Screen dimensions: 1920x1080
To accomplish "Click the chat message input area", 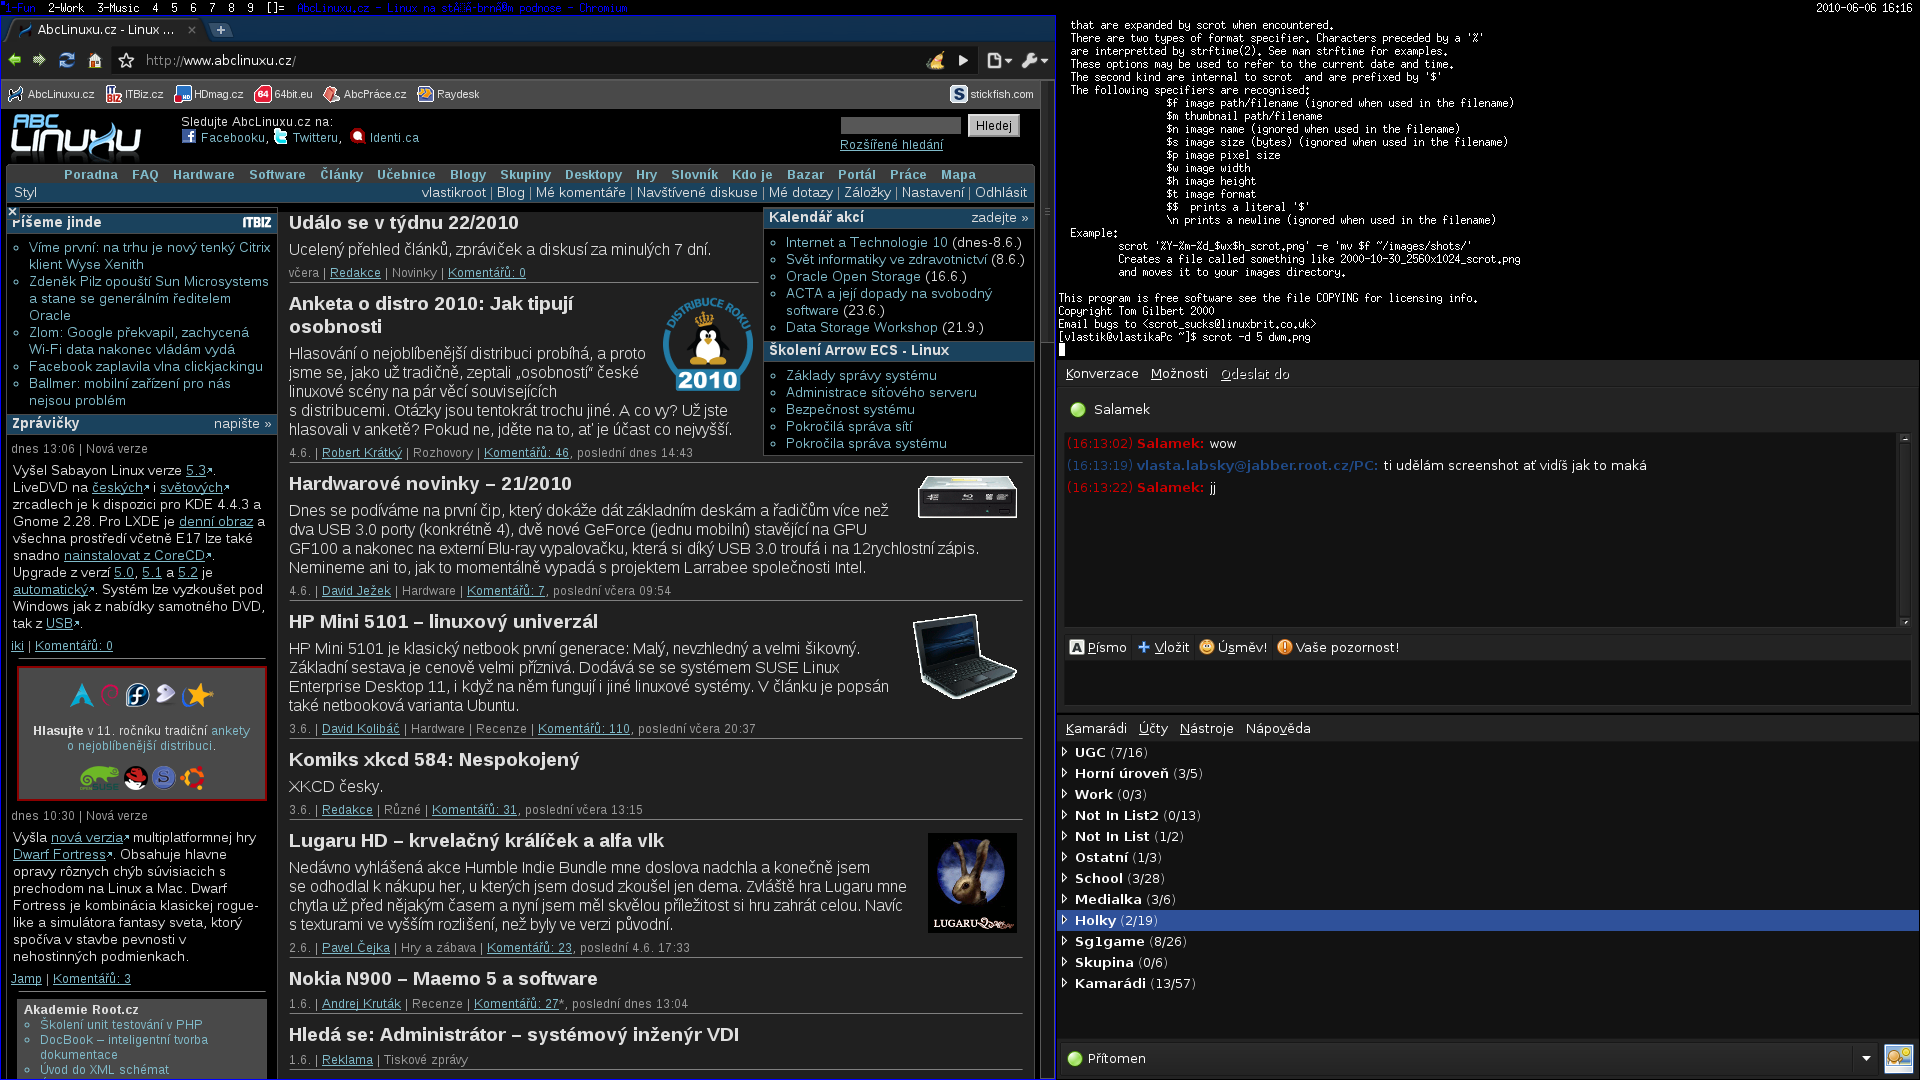I will (1487, 684).
